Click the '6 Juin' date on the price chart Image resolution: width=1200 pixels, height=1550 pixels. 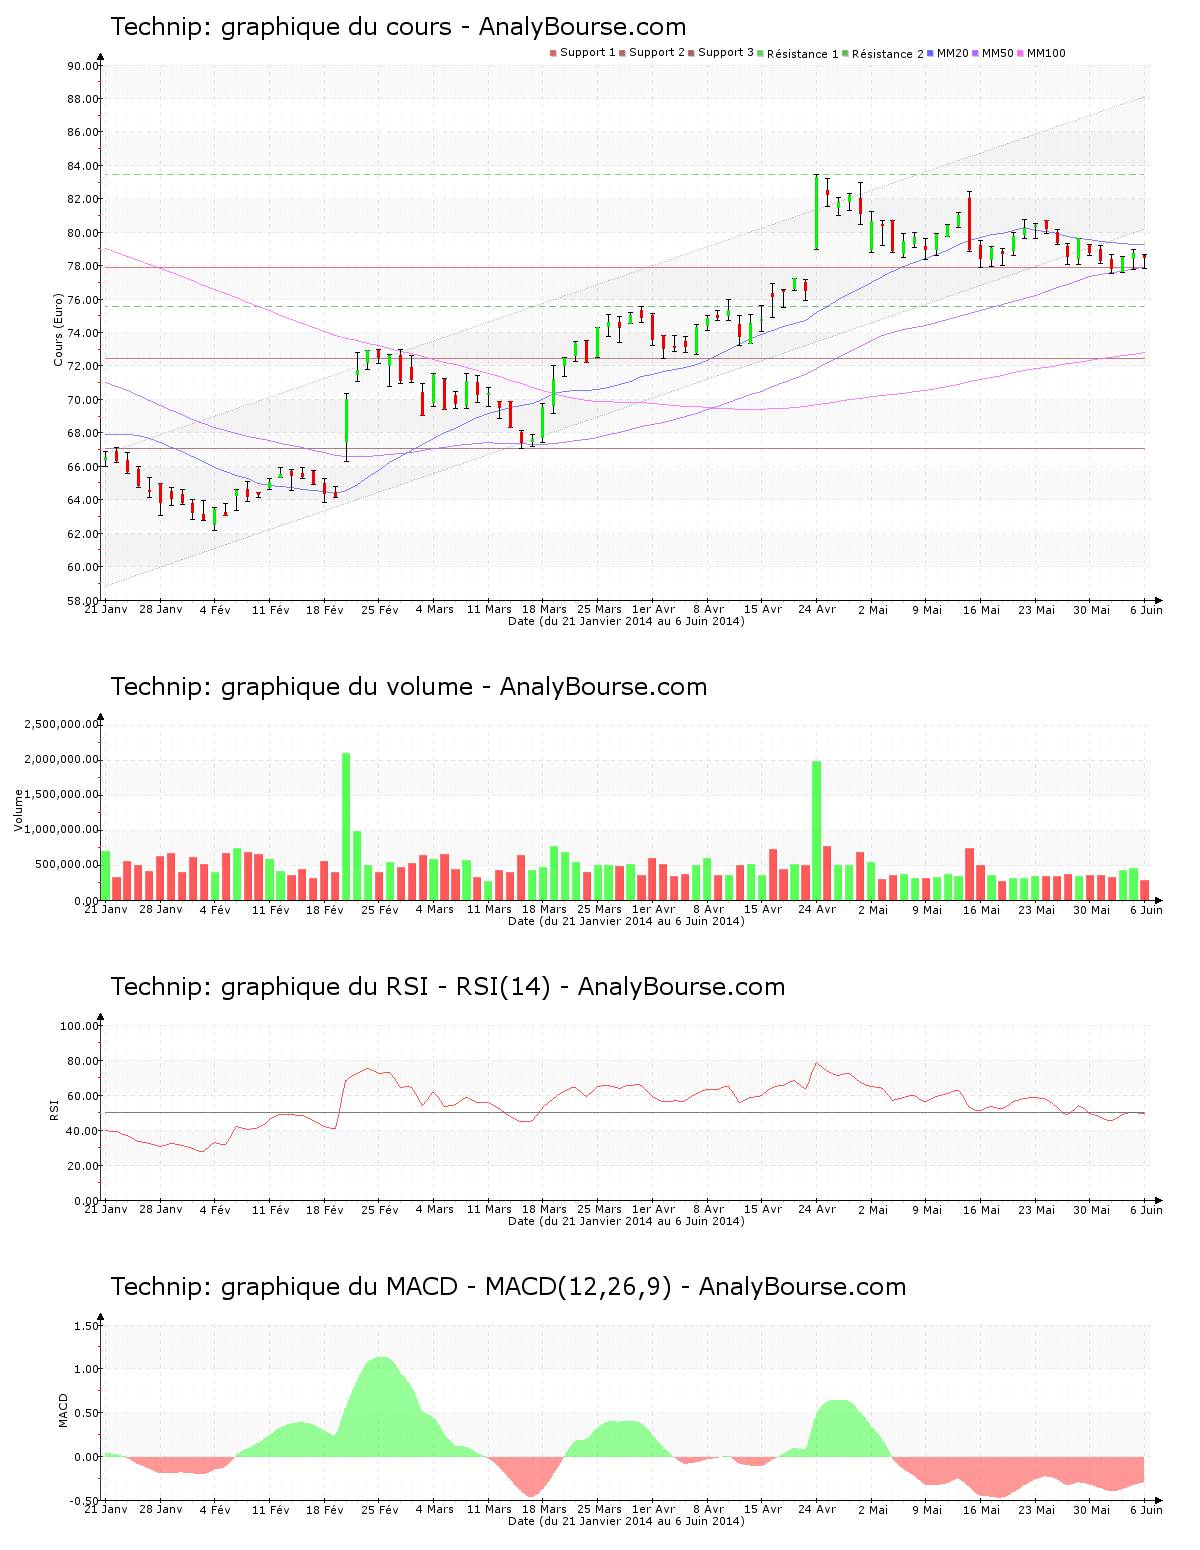1146,609
